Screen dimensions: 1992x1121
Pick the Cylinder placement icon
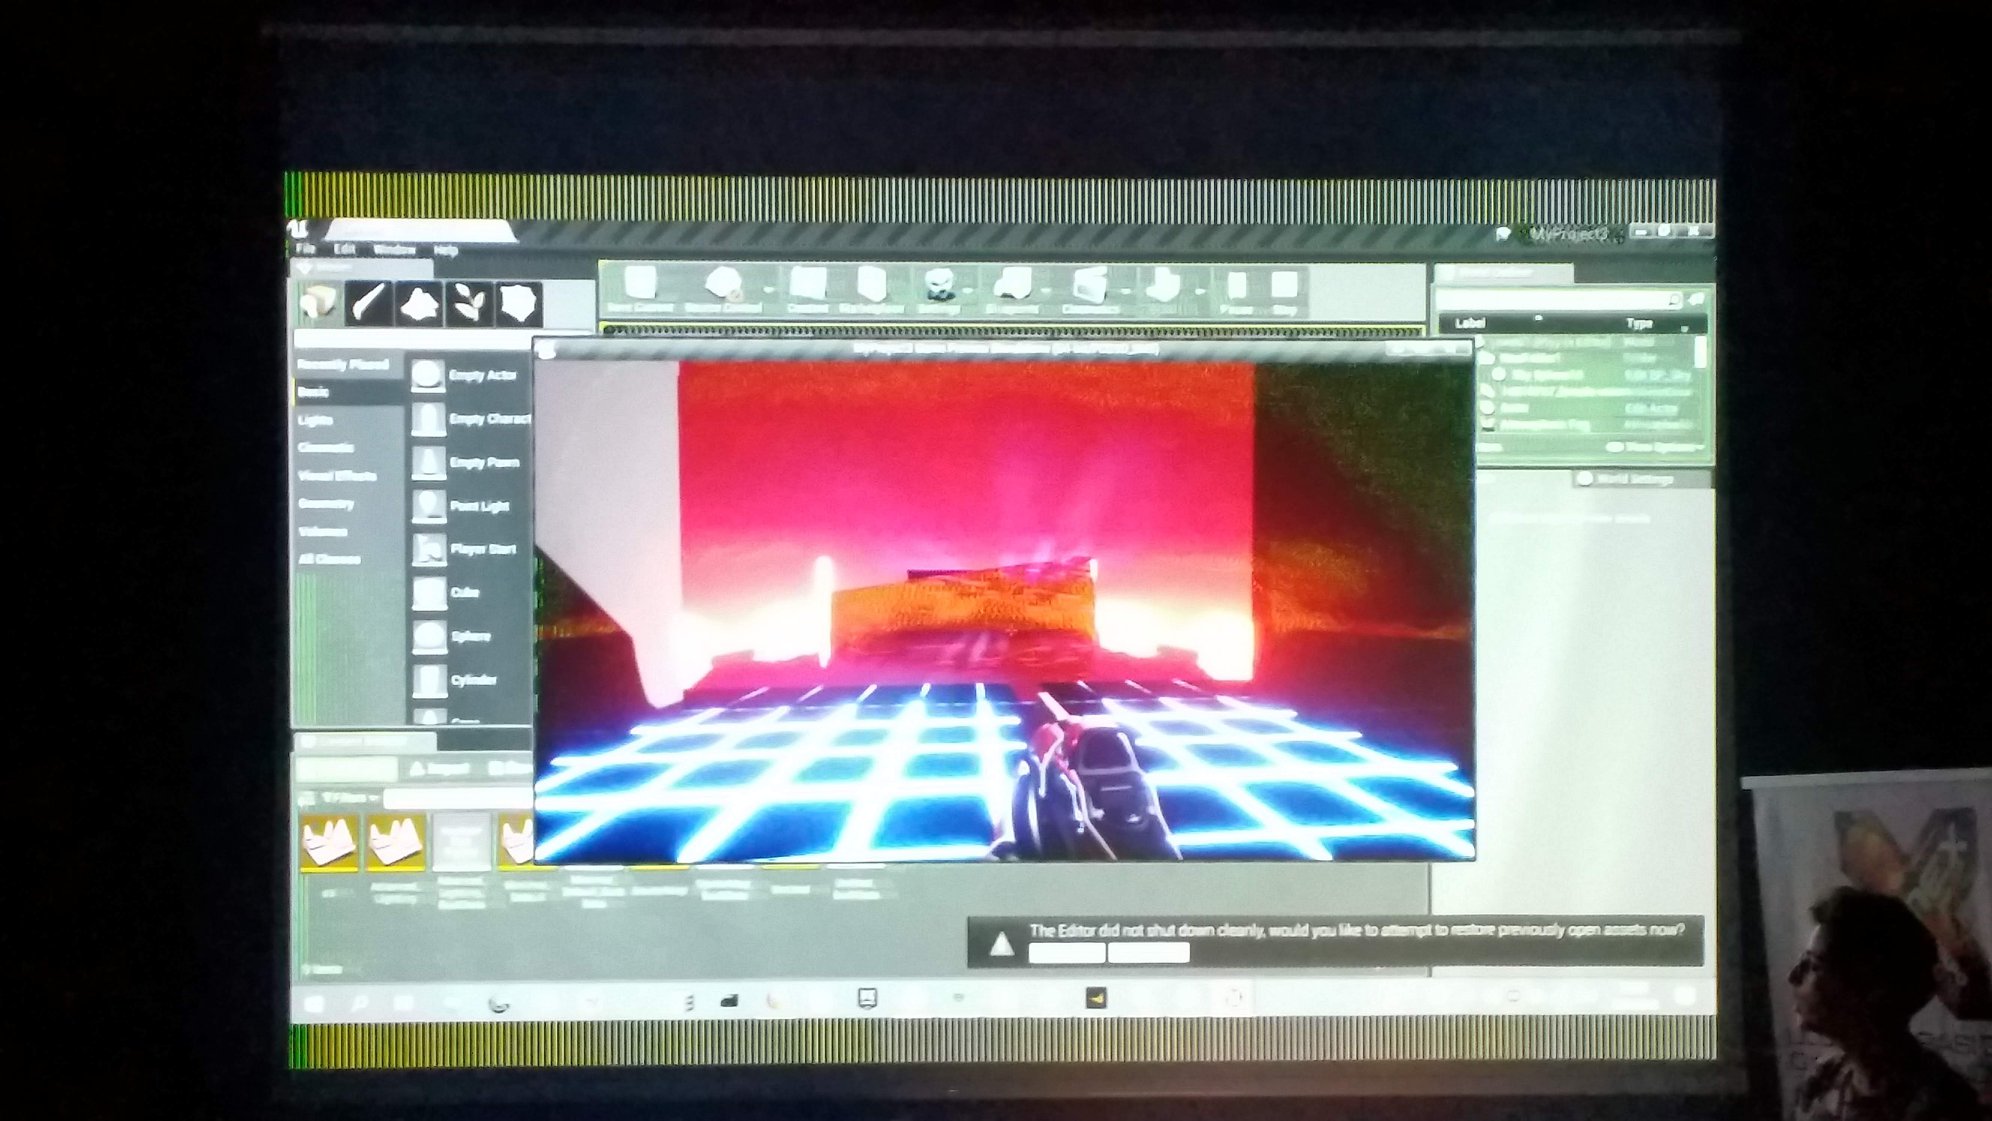pyautogui.click(x=428, y=680)
